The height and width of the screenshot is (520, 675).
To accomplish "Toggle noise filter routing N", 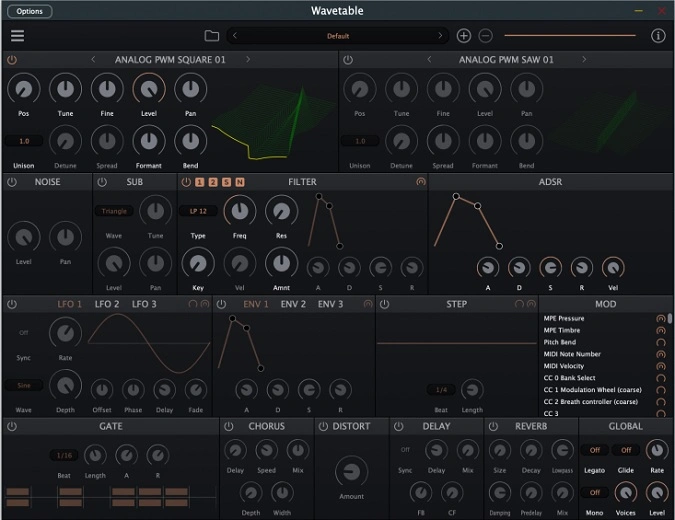I will [240, 182].
